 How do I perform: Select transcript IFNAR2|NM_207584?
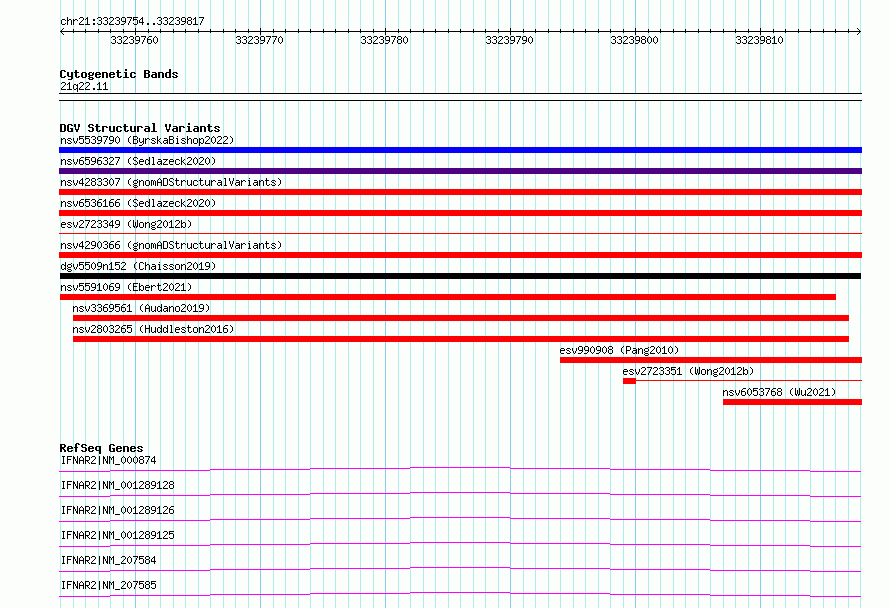pos(108,560)
